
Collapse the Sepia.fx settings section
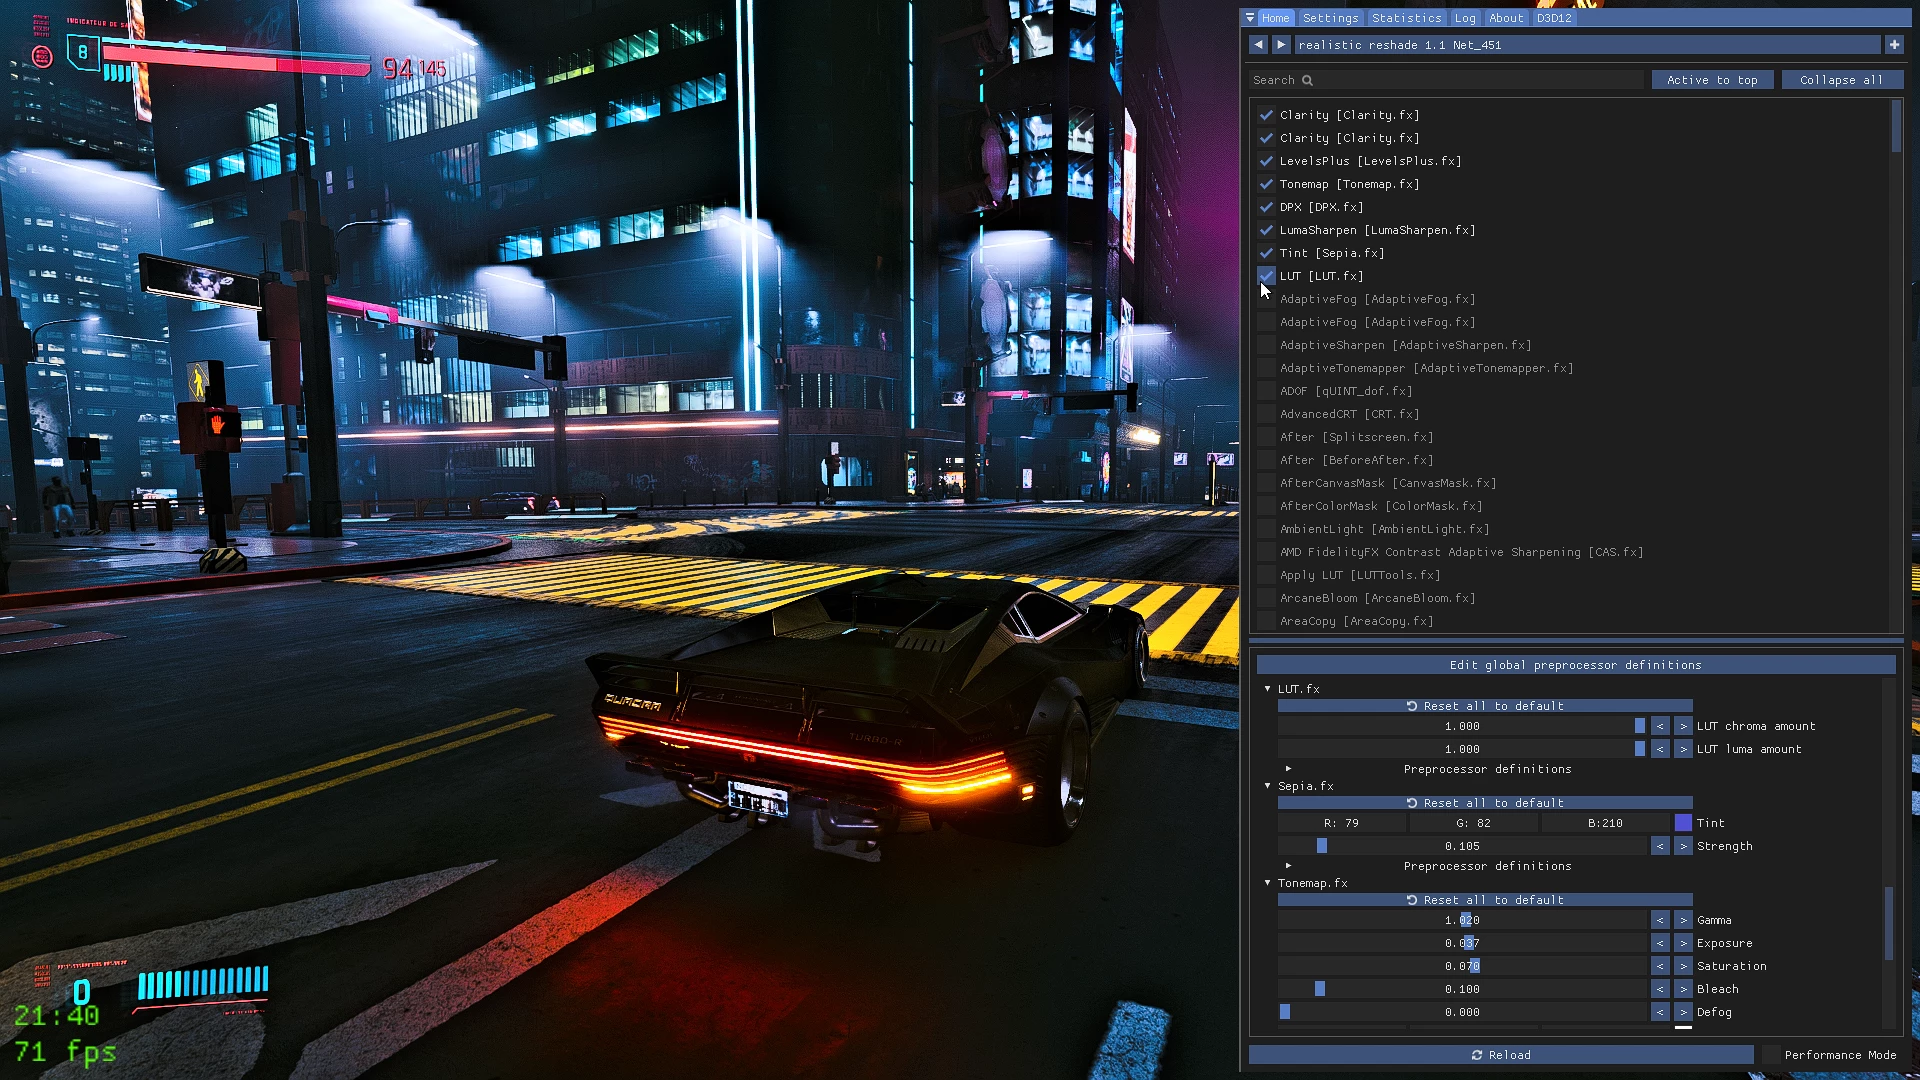pos(1267,786)
